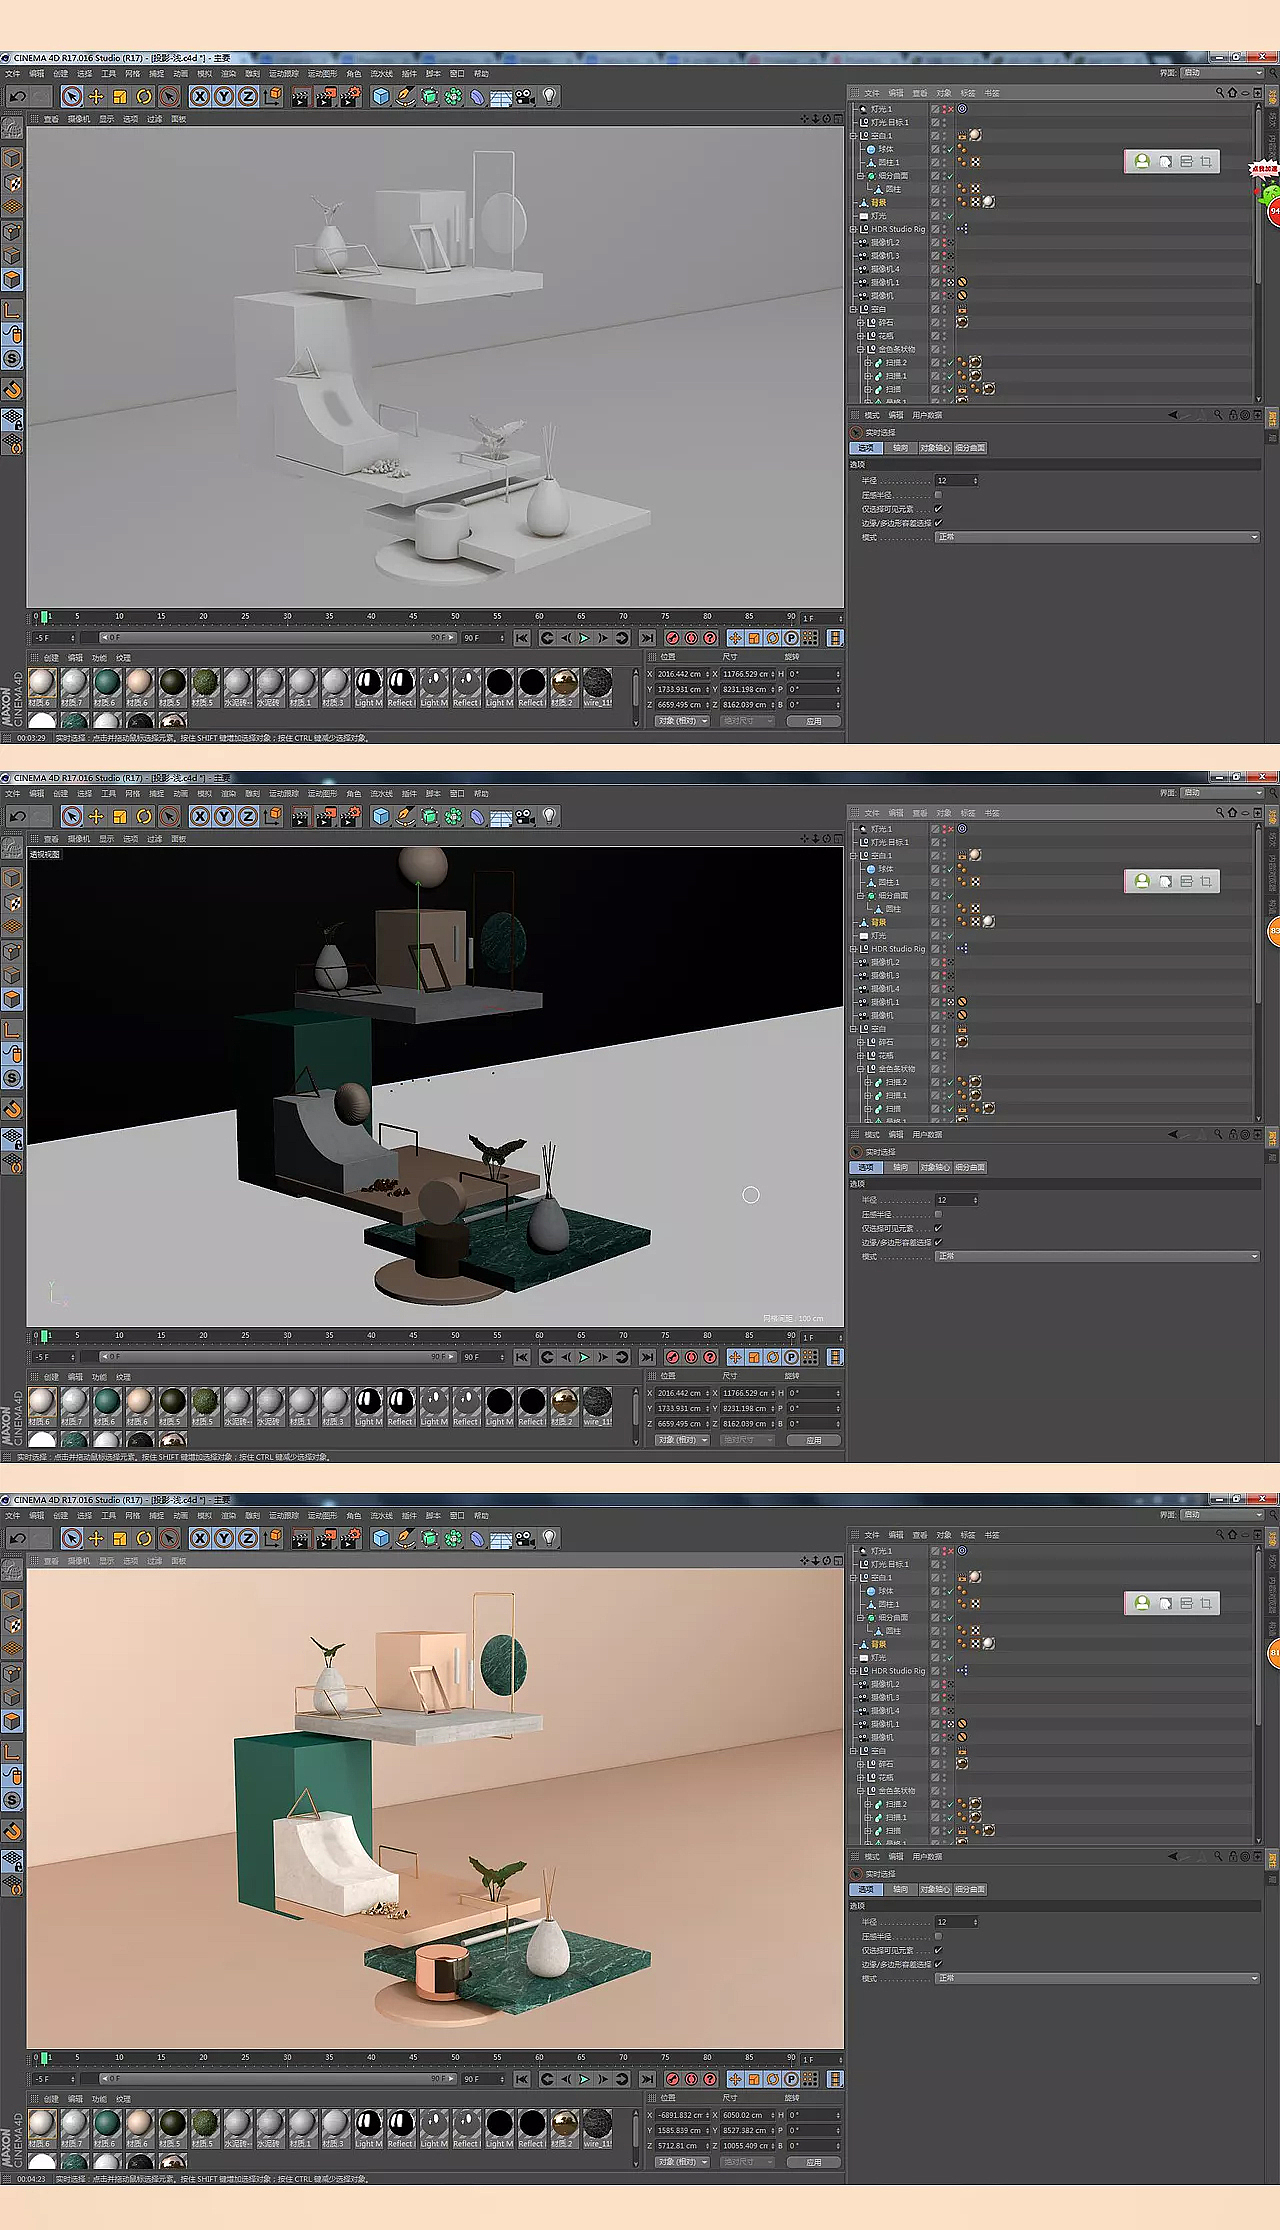Select Rotate tool in gray clay window

tap(144, 97)
